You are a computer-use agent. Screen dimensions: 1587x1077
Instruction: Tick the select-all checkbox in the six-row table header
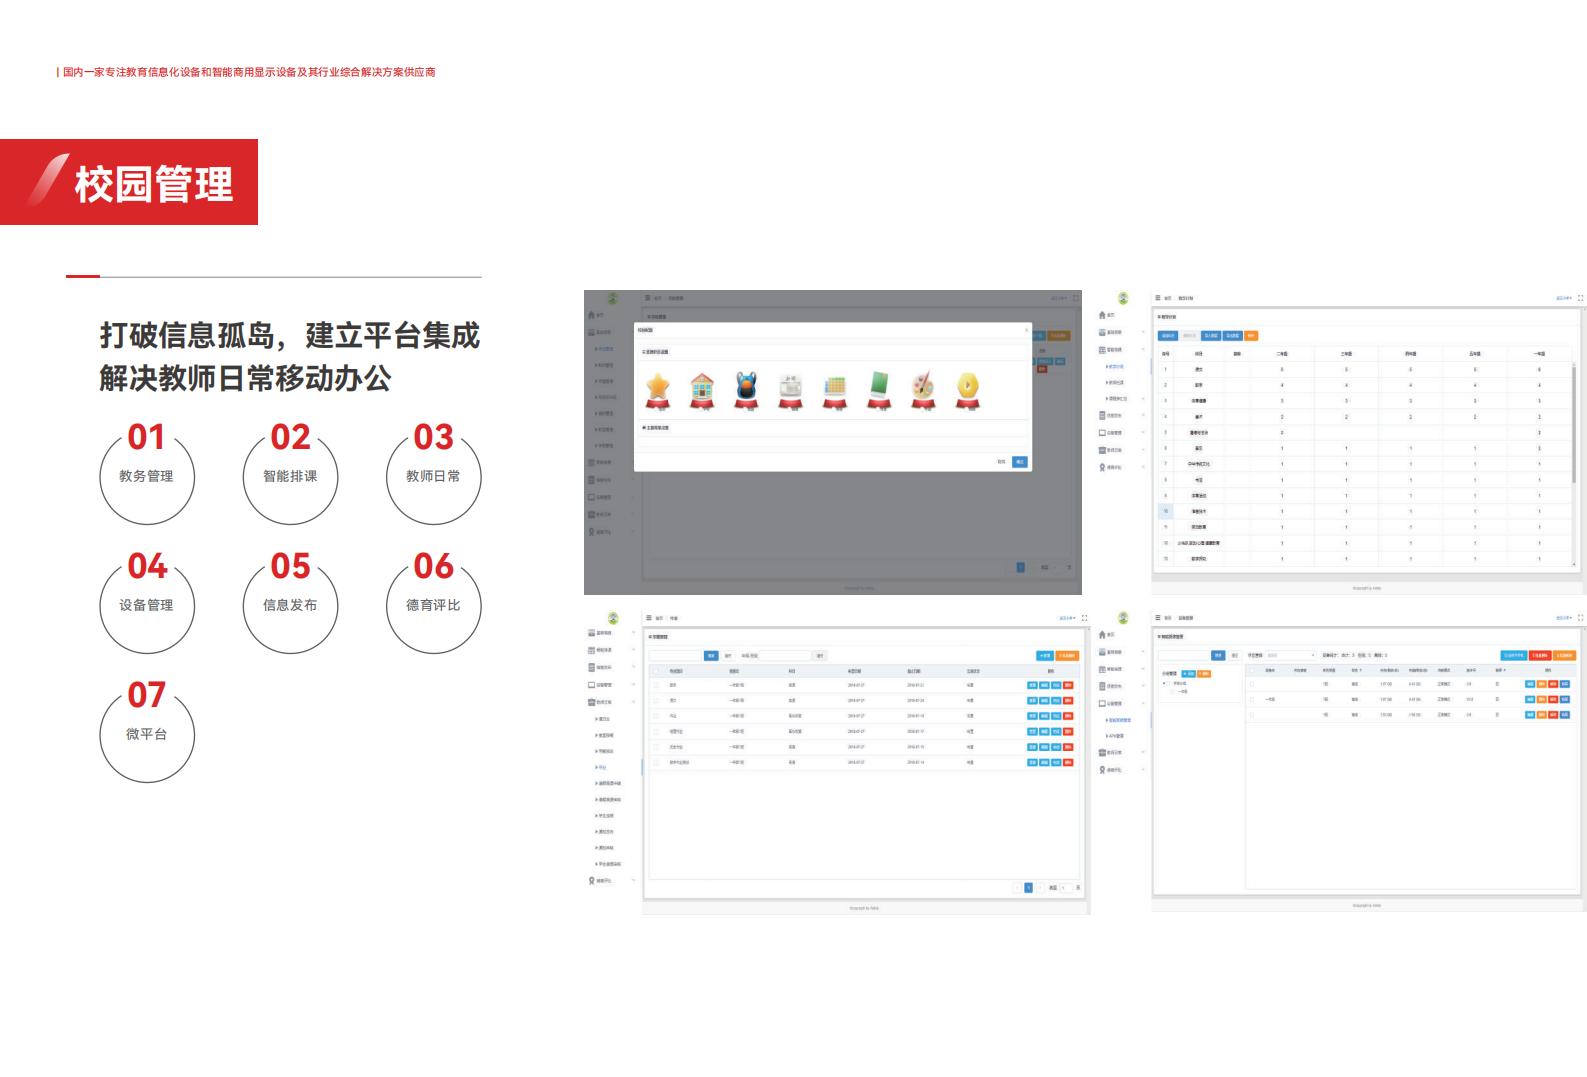click(x=656, y=671)
